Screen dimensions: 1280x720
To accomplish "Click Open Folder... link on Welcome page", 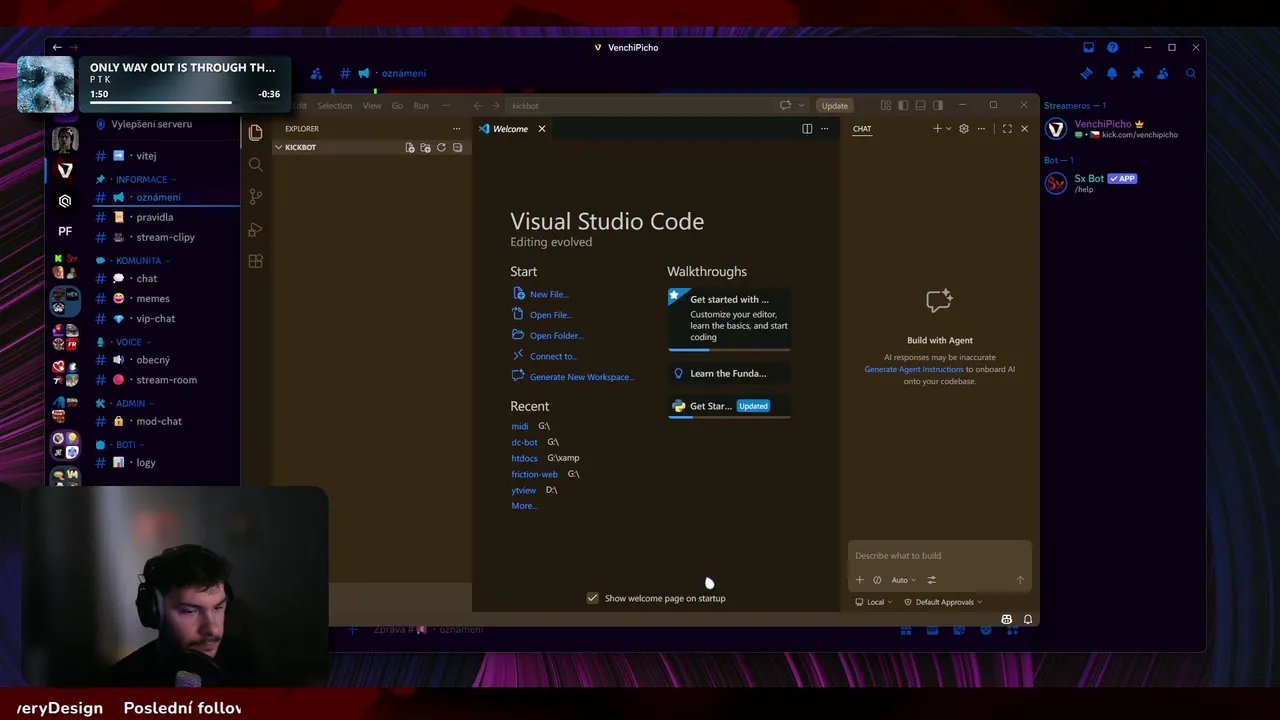I will pos(556,335).
